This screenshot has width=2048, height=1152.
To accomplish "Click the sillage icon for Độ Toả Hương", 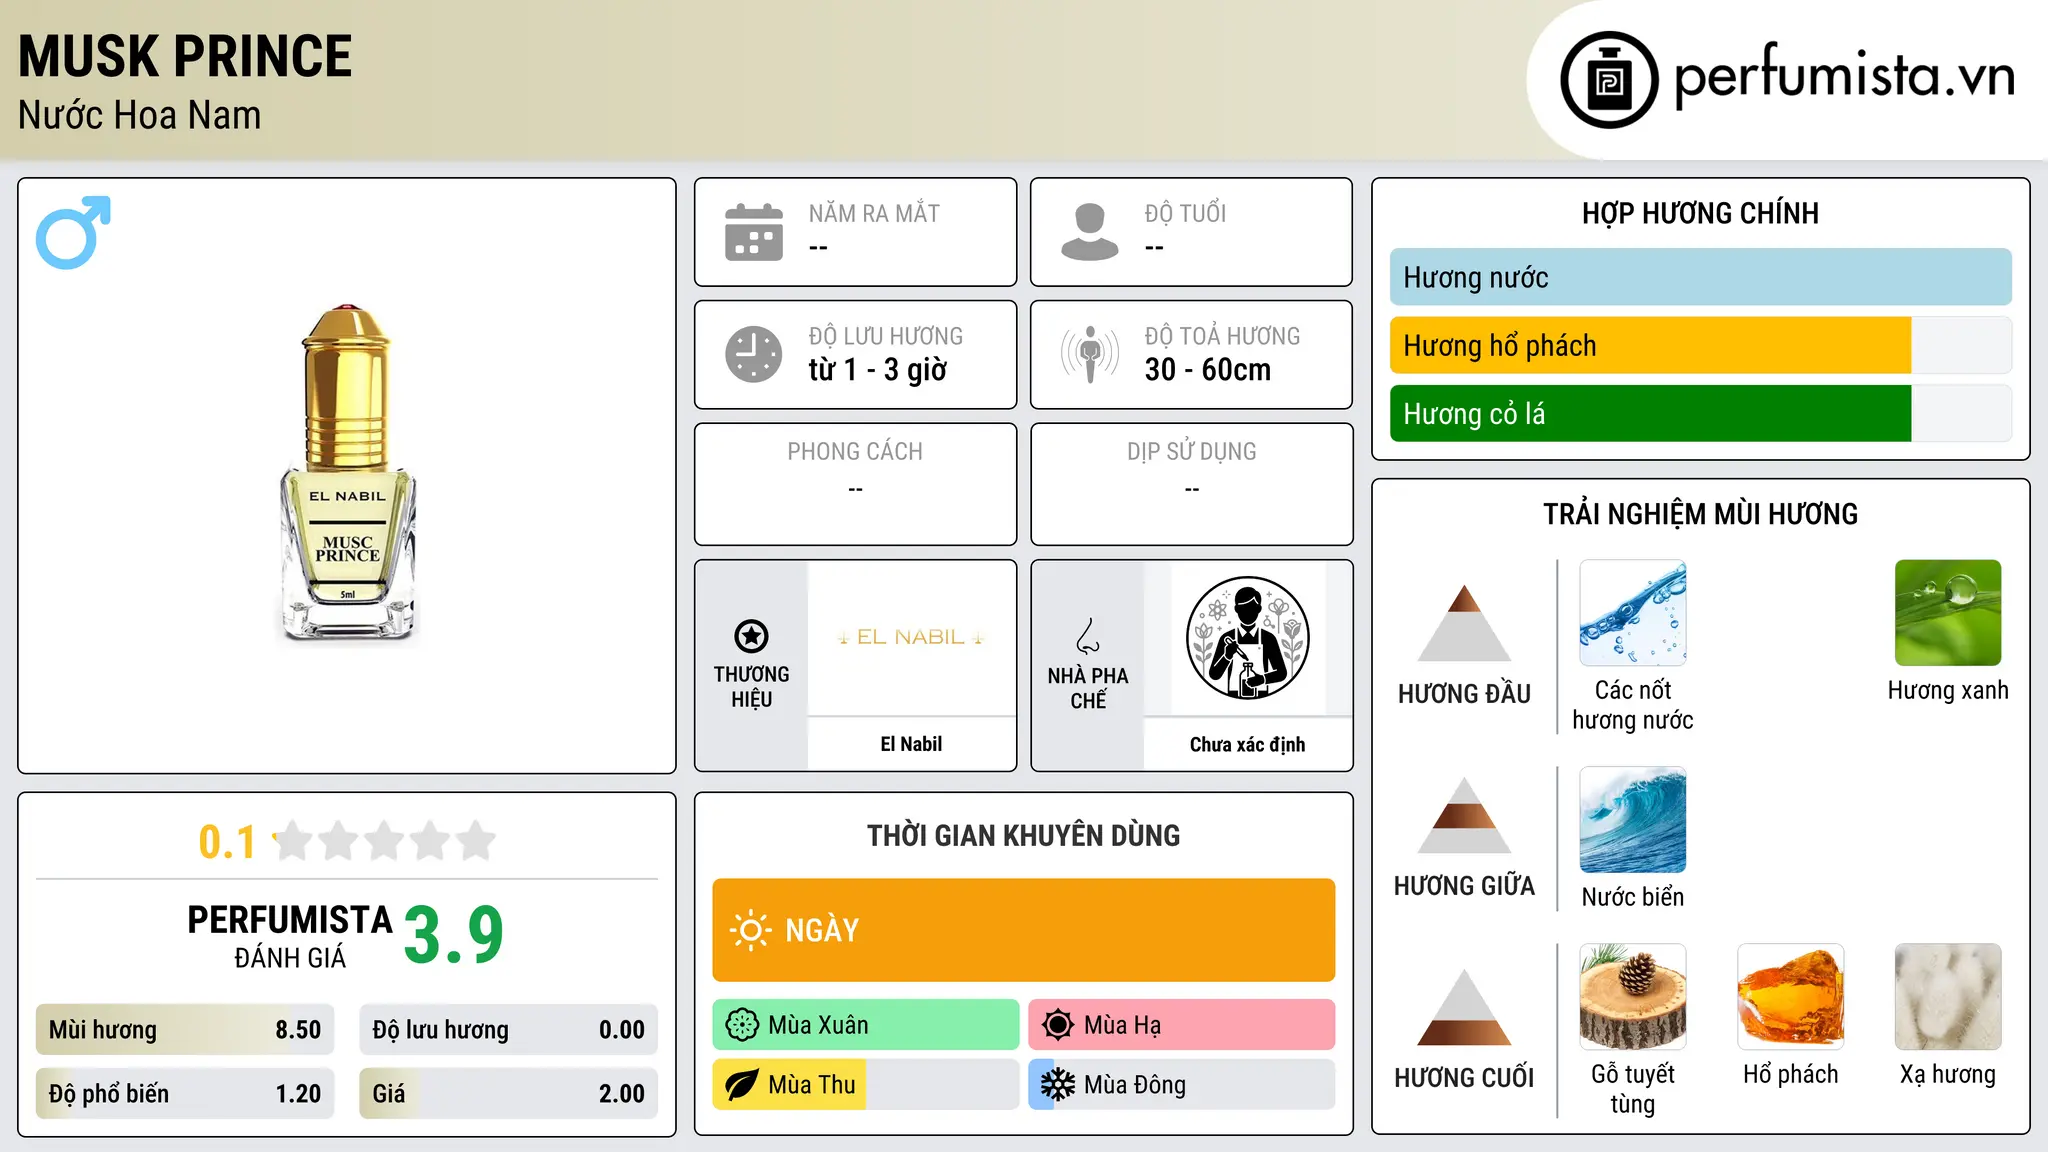I will pos(1090,354).
